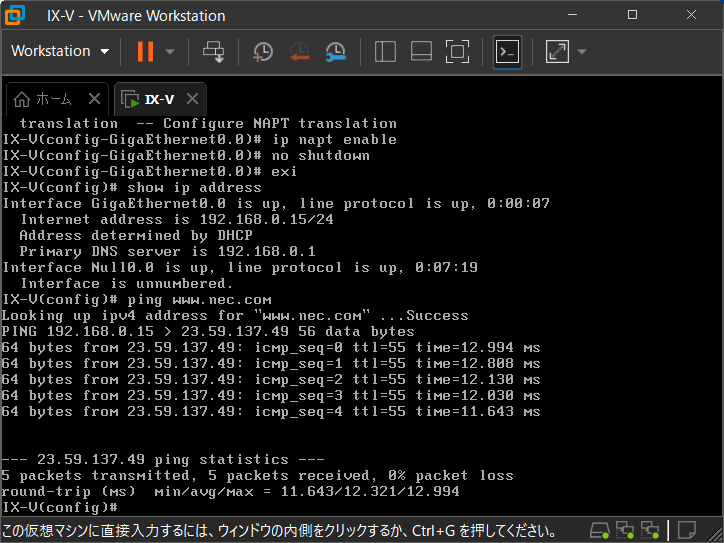Click the 'Interface is unnumbered.' line
Image resolution: width=724 pixels, height=543 pixels.
pos(127,284)
